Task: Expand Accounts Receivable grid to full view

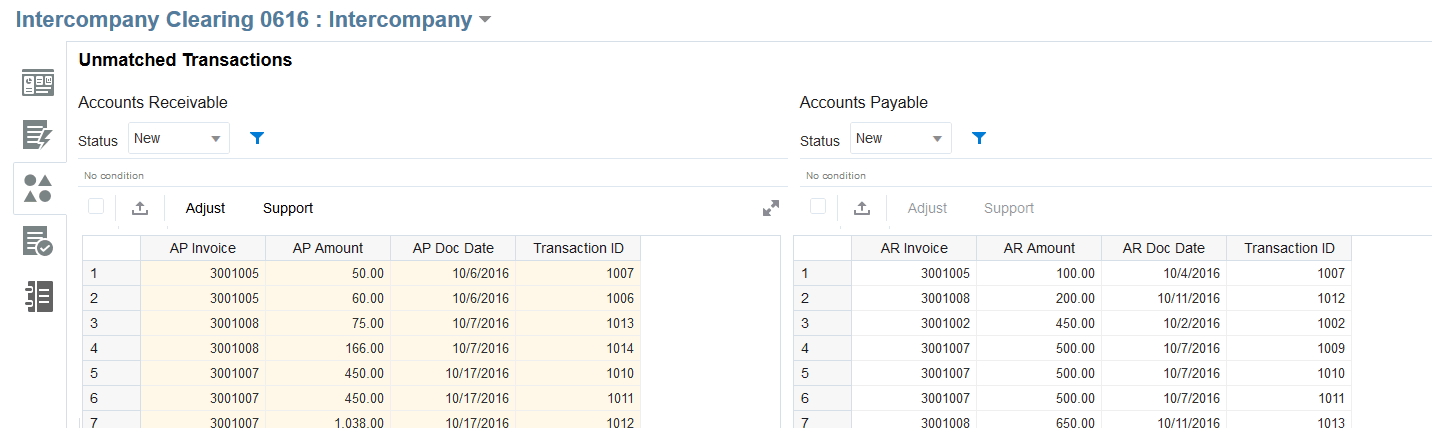Action: tap(770, 208)
